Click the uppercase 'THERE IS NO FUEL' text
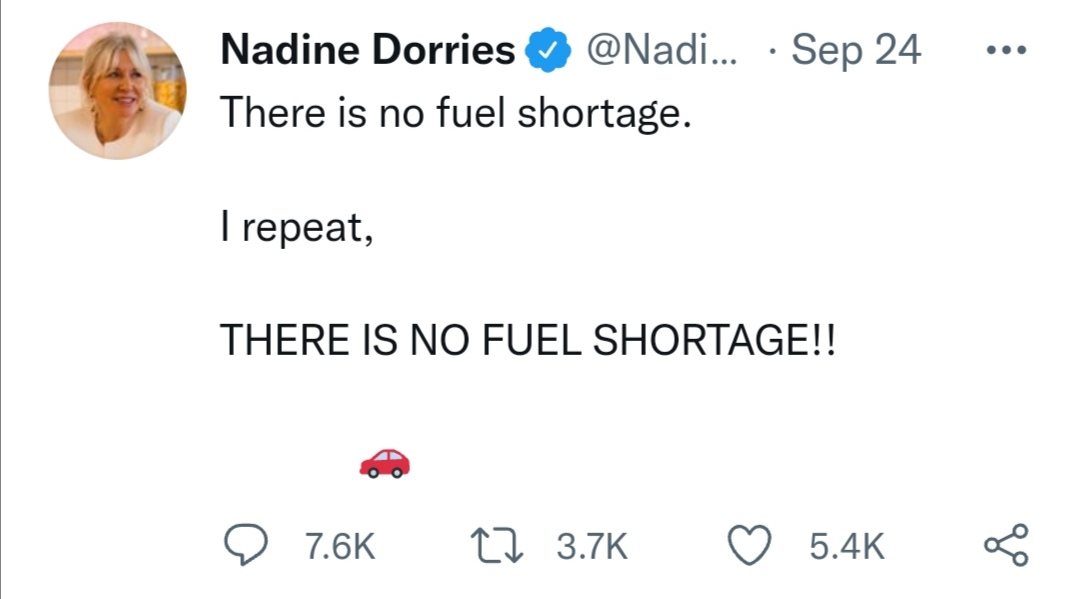 click(x=401, y=341)
